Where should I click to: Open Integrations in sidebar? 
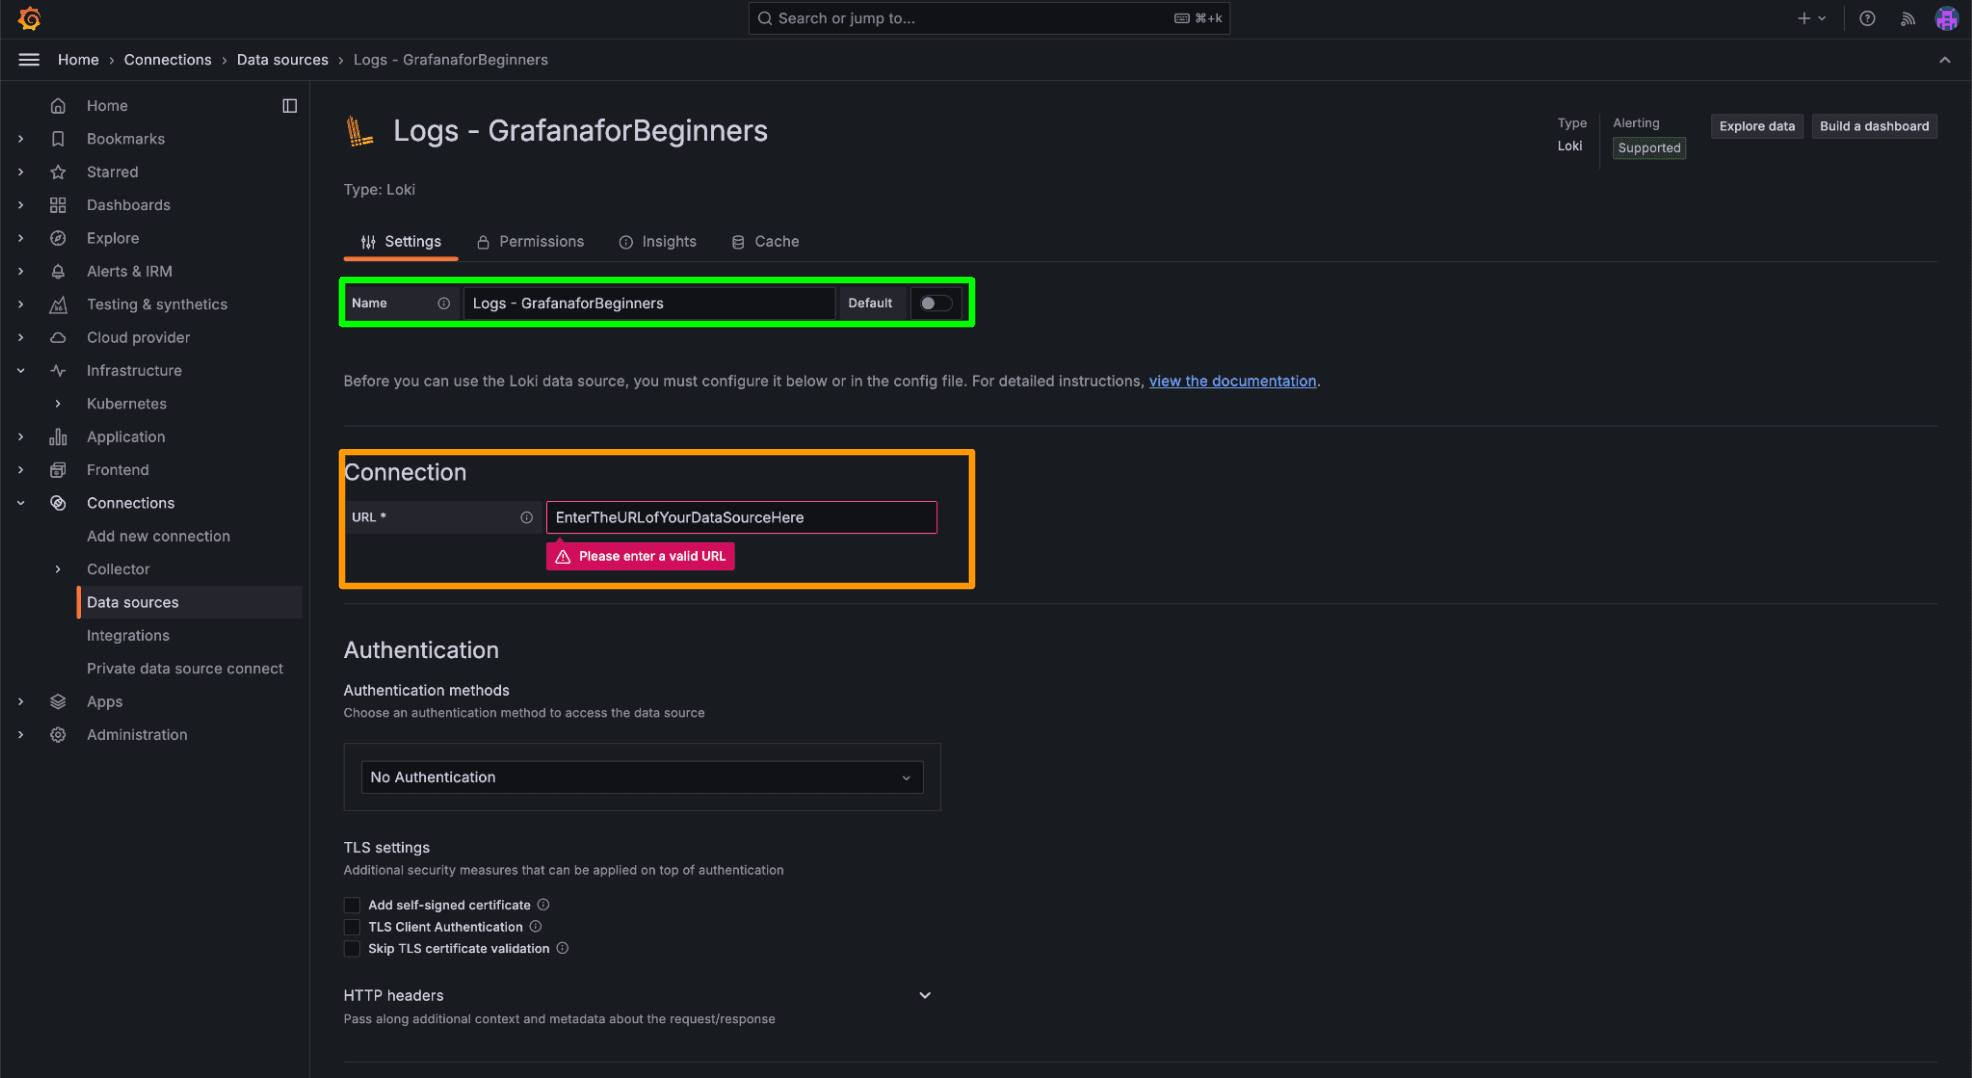(x=128, y=635)
